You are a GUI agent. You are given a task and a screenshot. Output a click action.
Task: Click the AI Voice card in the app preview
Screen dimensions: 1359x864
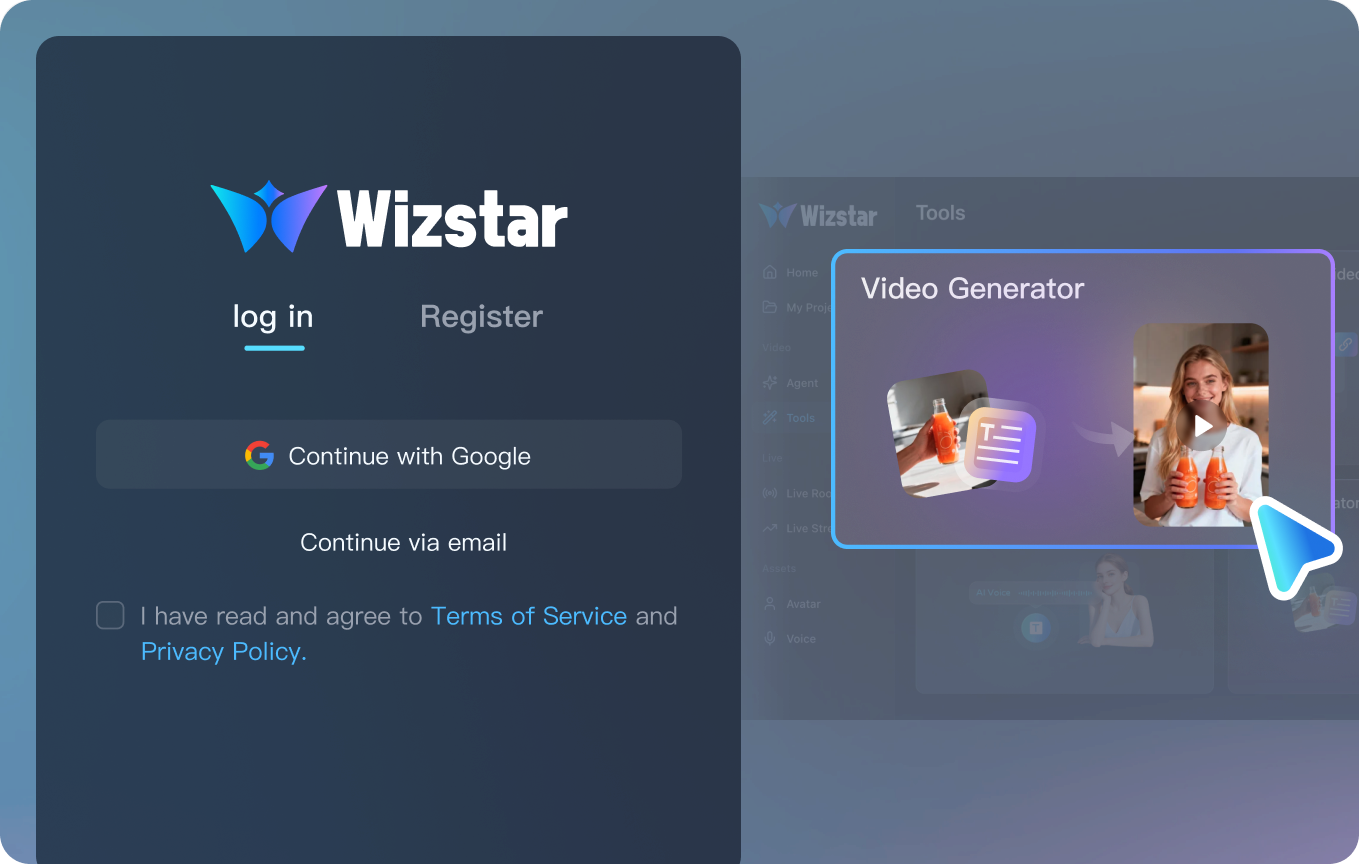[1064, 623]
